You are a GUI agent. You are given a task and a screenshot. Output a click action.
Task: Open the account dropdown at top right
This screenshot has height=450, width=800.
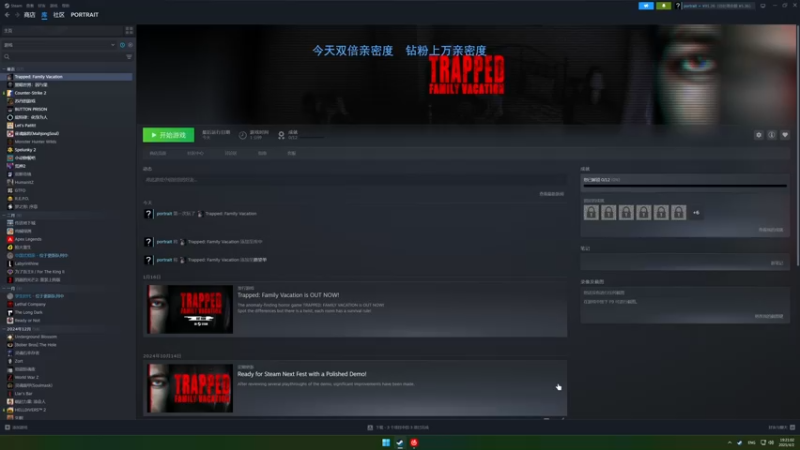pos(717,6)
